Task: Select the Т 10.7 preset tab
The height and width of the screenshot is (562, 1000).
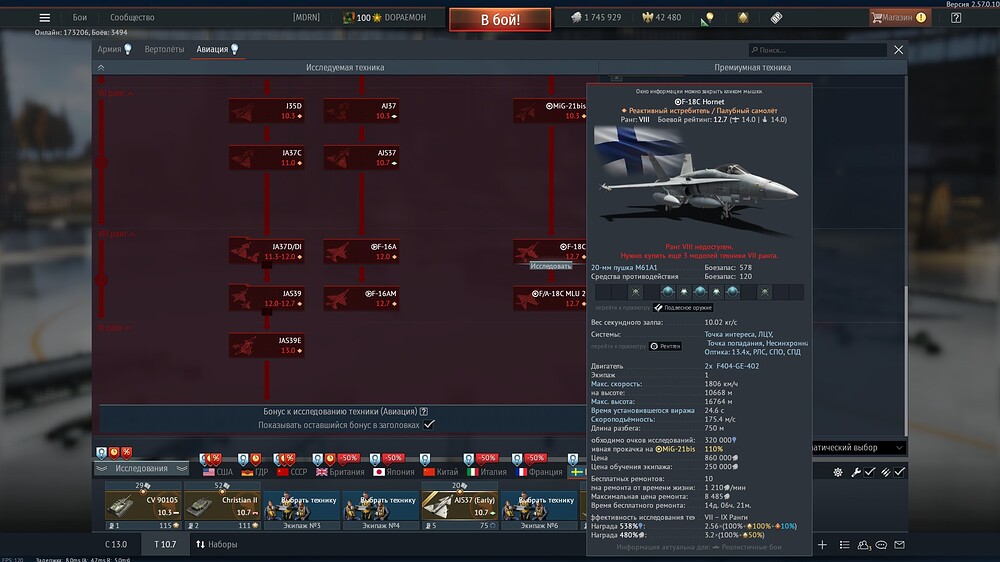Action: coord(165,544)
